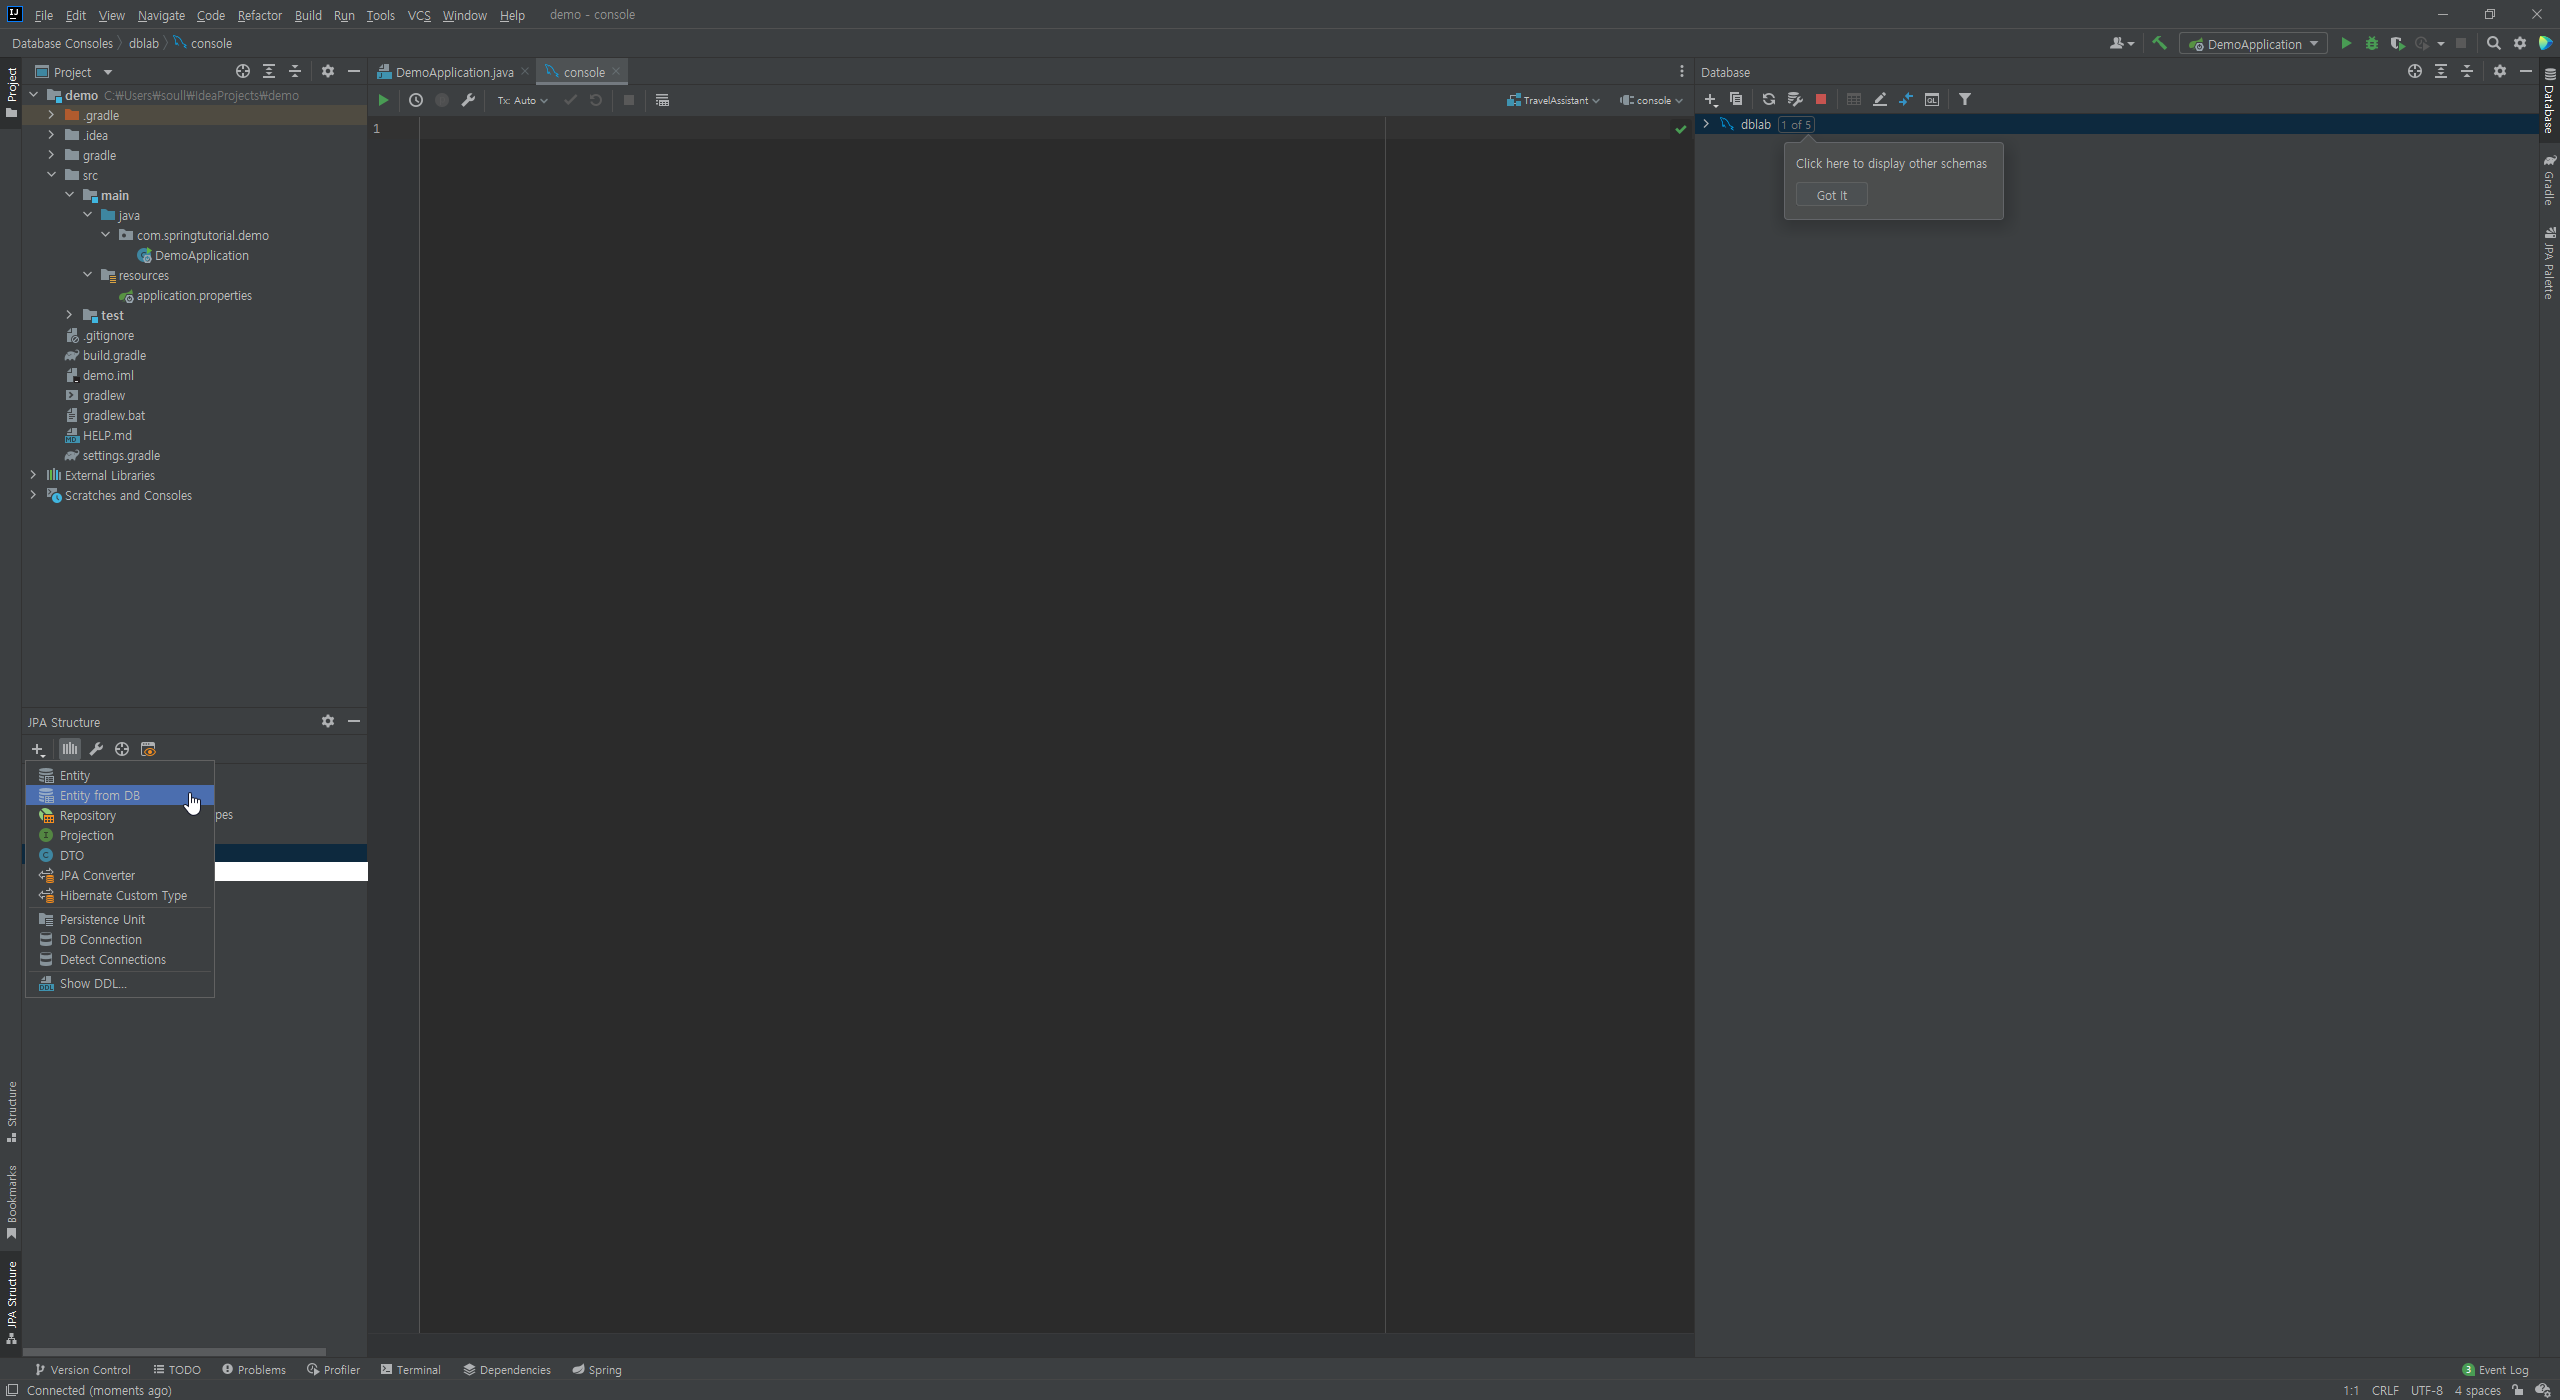Image resolution: width=2560 pixels, height=1400 pixels.
Task: Execute the console query with the green play icon
Action: click(x=383, y=100)
